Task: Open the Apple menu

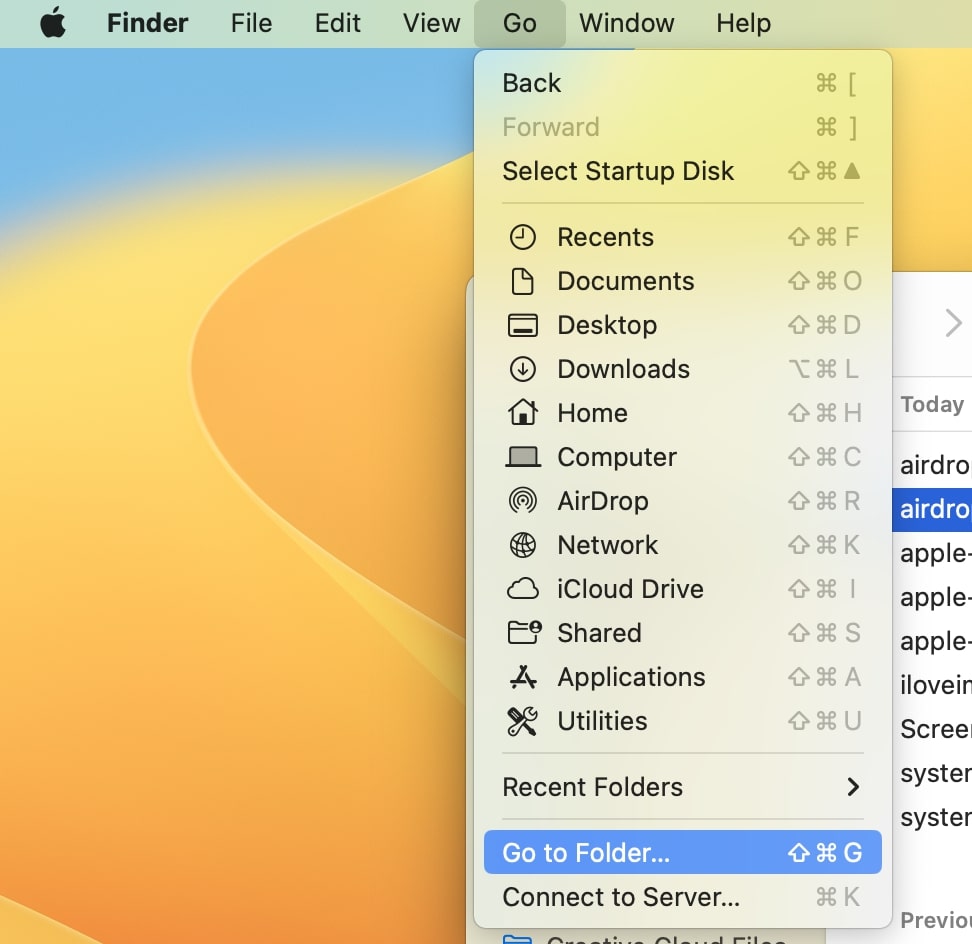Action: coord(53,23)
